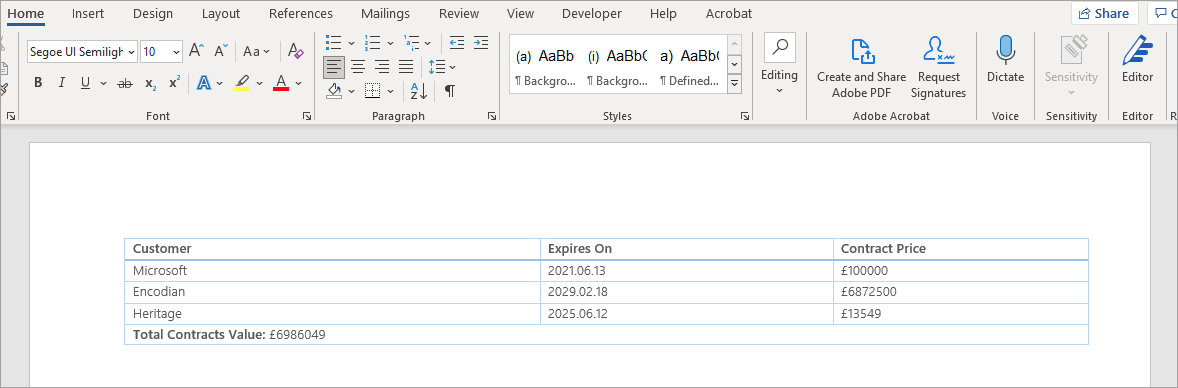Click the numbered list icon
The width and height of the screenshot is (1178, 388).
(x=372, y=42)
